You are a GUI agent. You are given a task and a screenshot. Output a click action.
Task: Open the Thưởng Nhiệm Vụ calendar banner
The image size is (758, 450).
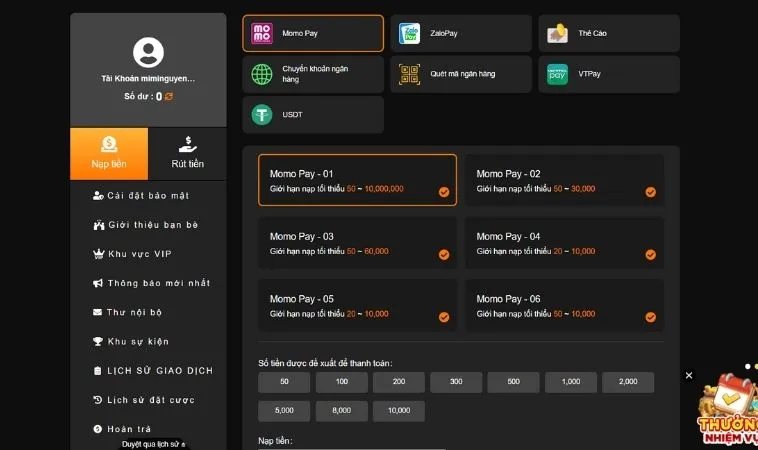pyautogui.click(x=729, y=408)
